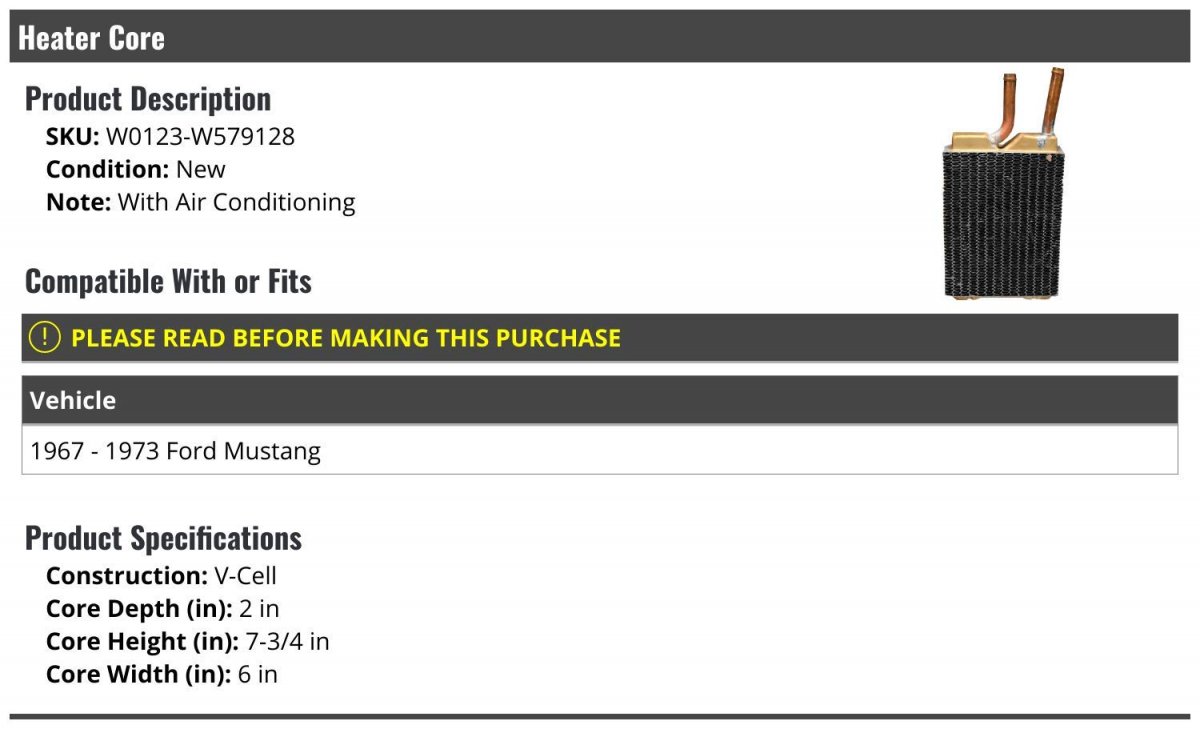Screen dimensions: 1200x729
Task: Click the 'With Air Conditioning' note text
Action: pos(236,202)
